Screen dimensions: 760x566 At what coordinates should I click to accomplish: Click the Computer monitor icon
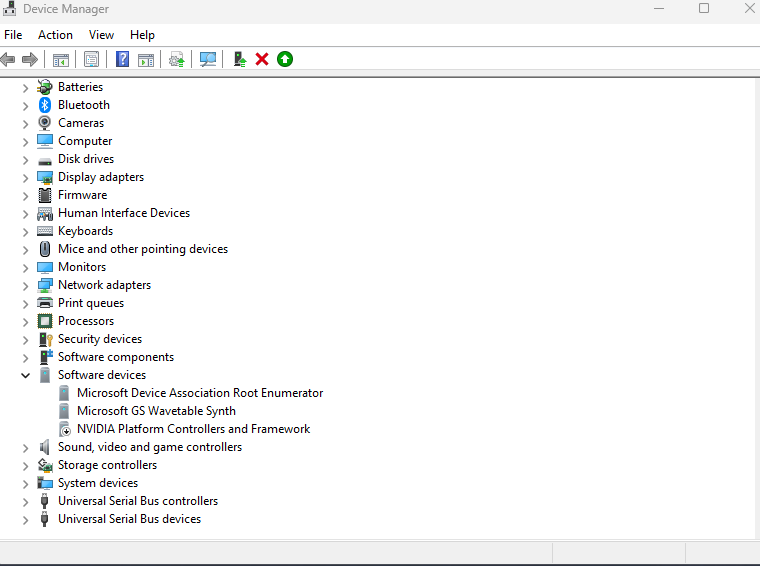coord(45,141)
